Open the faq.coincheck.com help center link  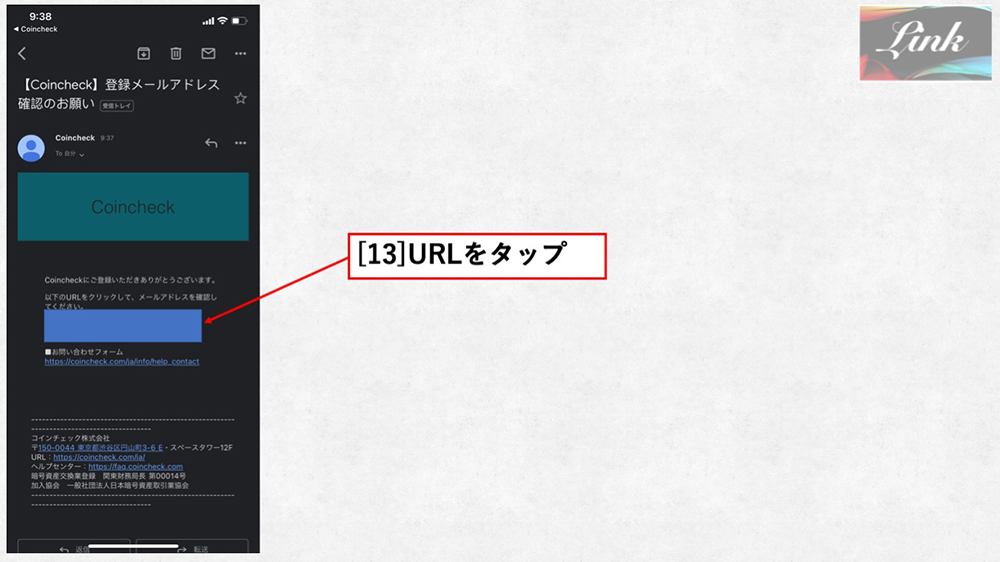tap(135, 467)
